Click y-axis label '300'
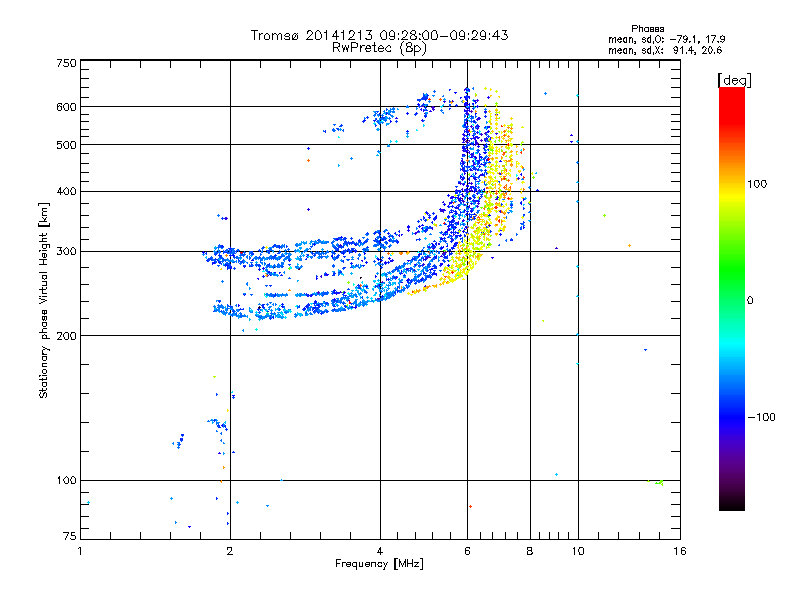This screenshot has height=600, width=800. 66,252
